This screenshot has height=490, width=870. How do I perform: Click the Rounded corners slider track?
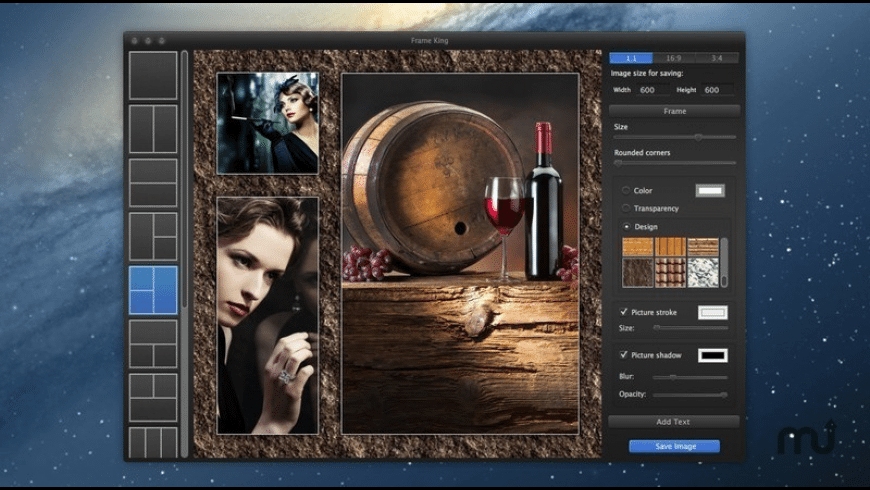tap(675, 162)
